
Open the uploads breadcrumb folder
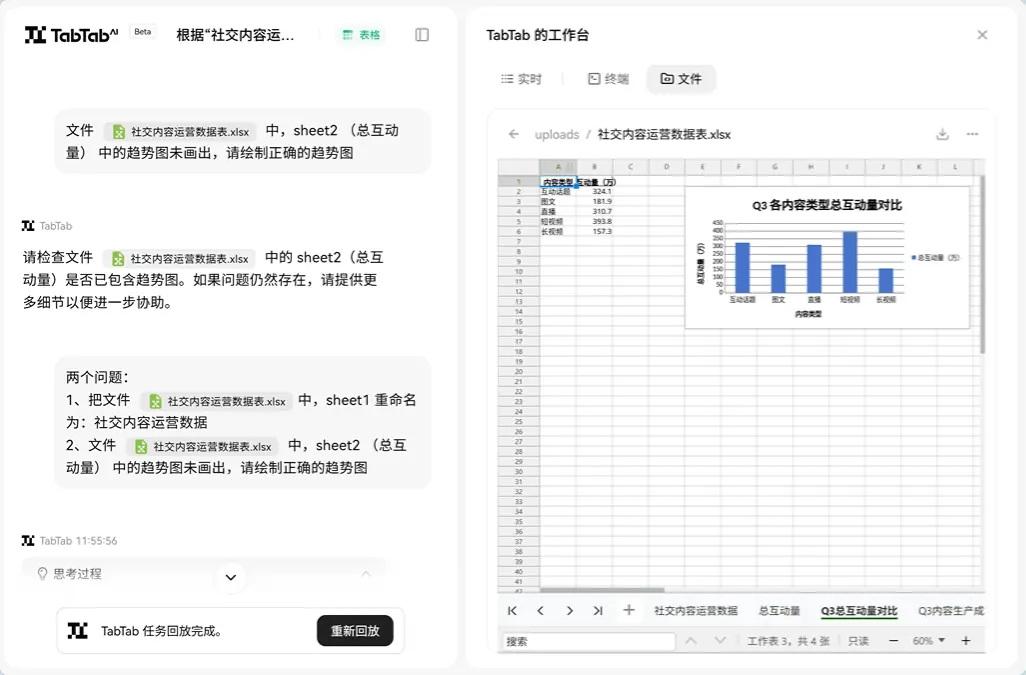557,135
